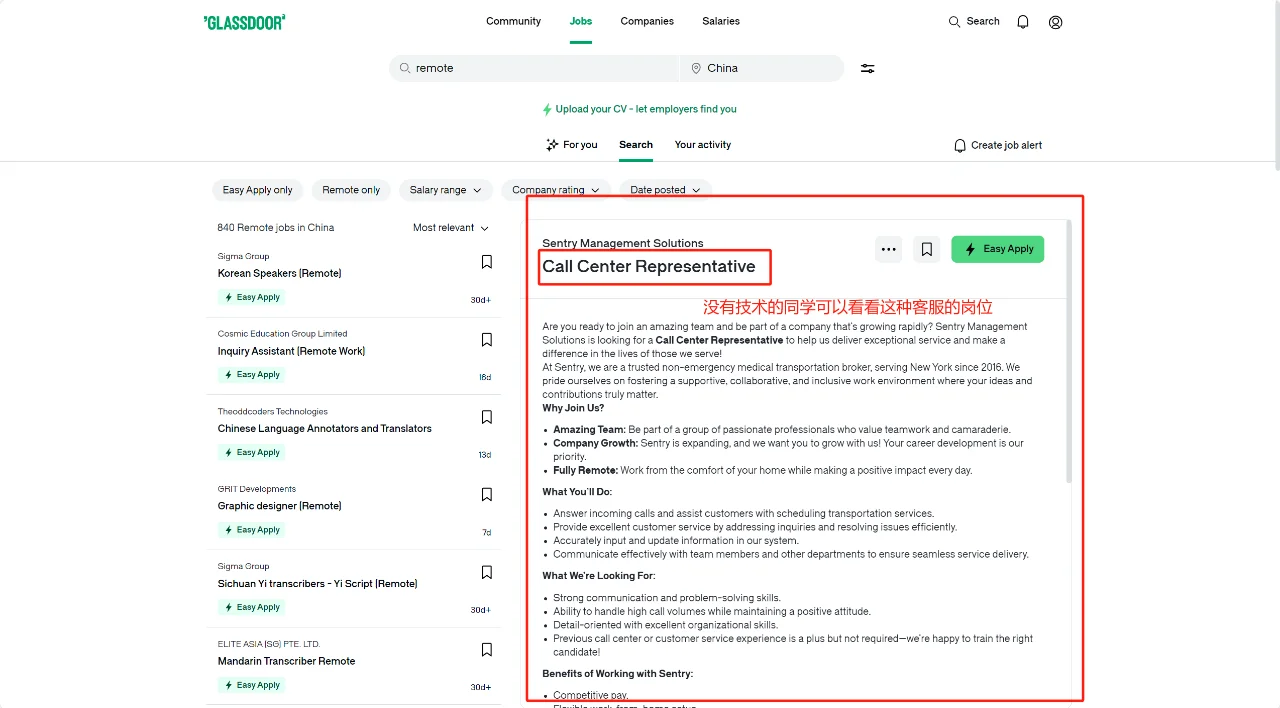Expand the Date posted dropdown
Screen dimensions: 1280x708
666,190
